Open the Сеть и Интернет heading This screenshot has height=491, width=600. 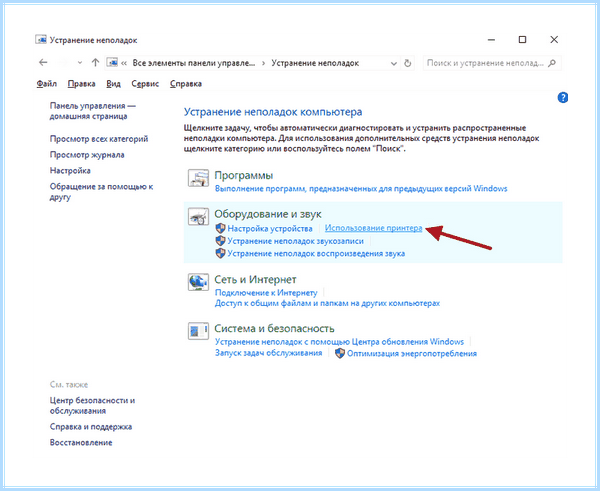pyautogui.click(x=255, y=280)
